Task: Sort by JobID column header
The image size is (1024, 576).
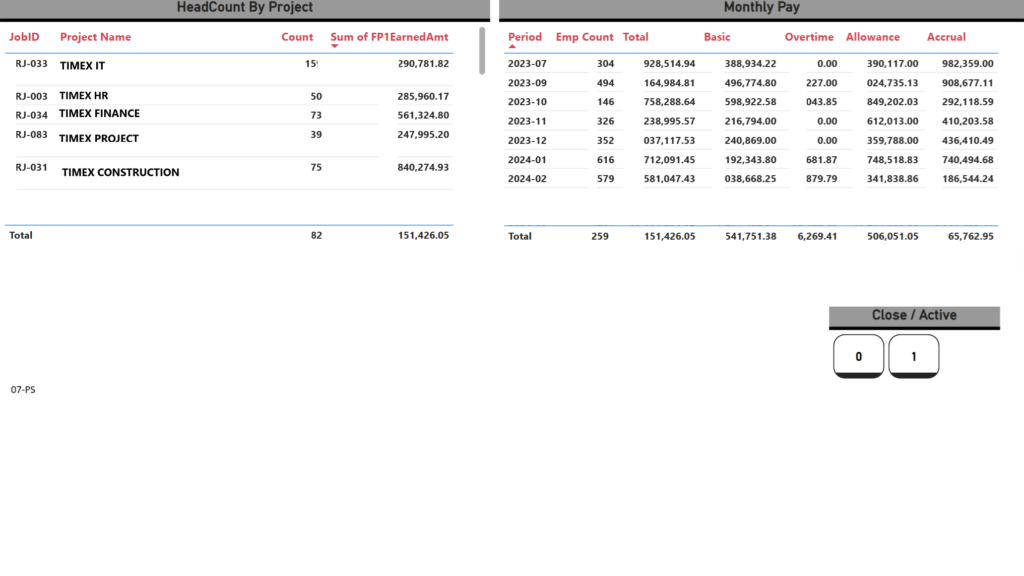Action: click(24, 37)
